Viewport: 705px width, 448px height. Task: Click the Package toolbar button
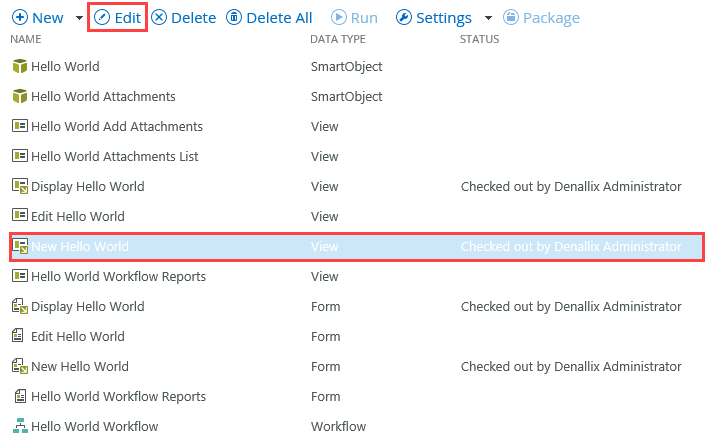pyautogui.click(x=541, y=18)
